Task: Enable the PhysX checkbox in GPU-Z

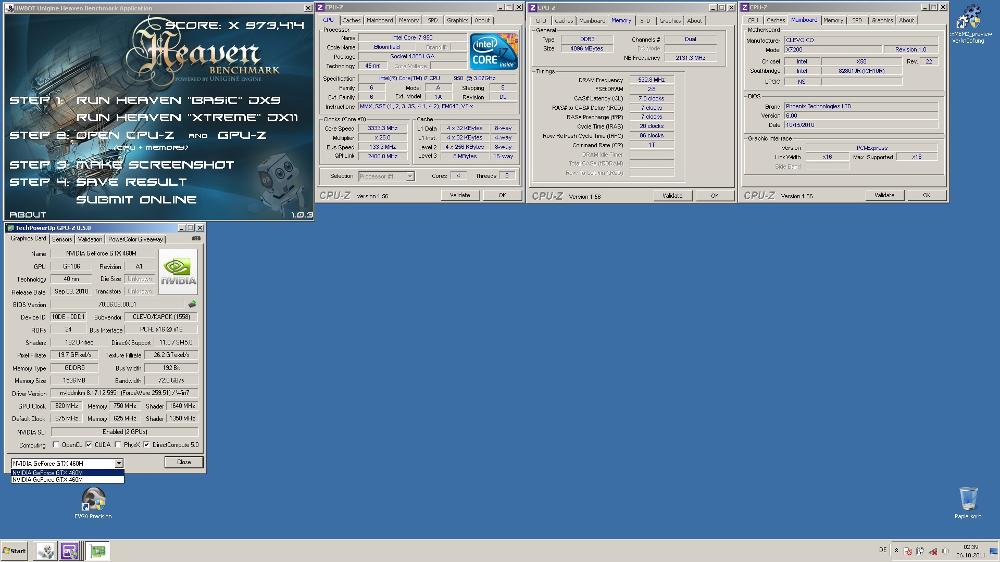Action: point(118,445)
